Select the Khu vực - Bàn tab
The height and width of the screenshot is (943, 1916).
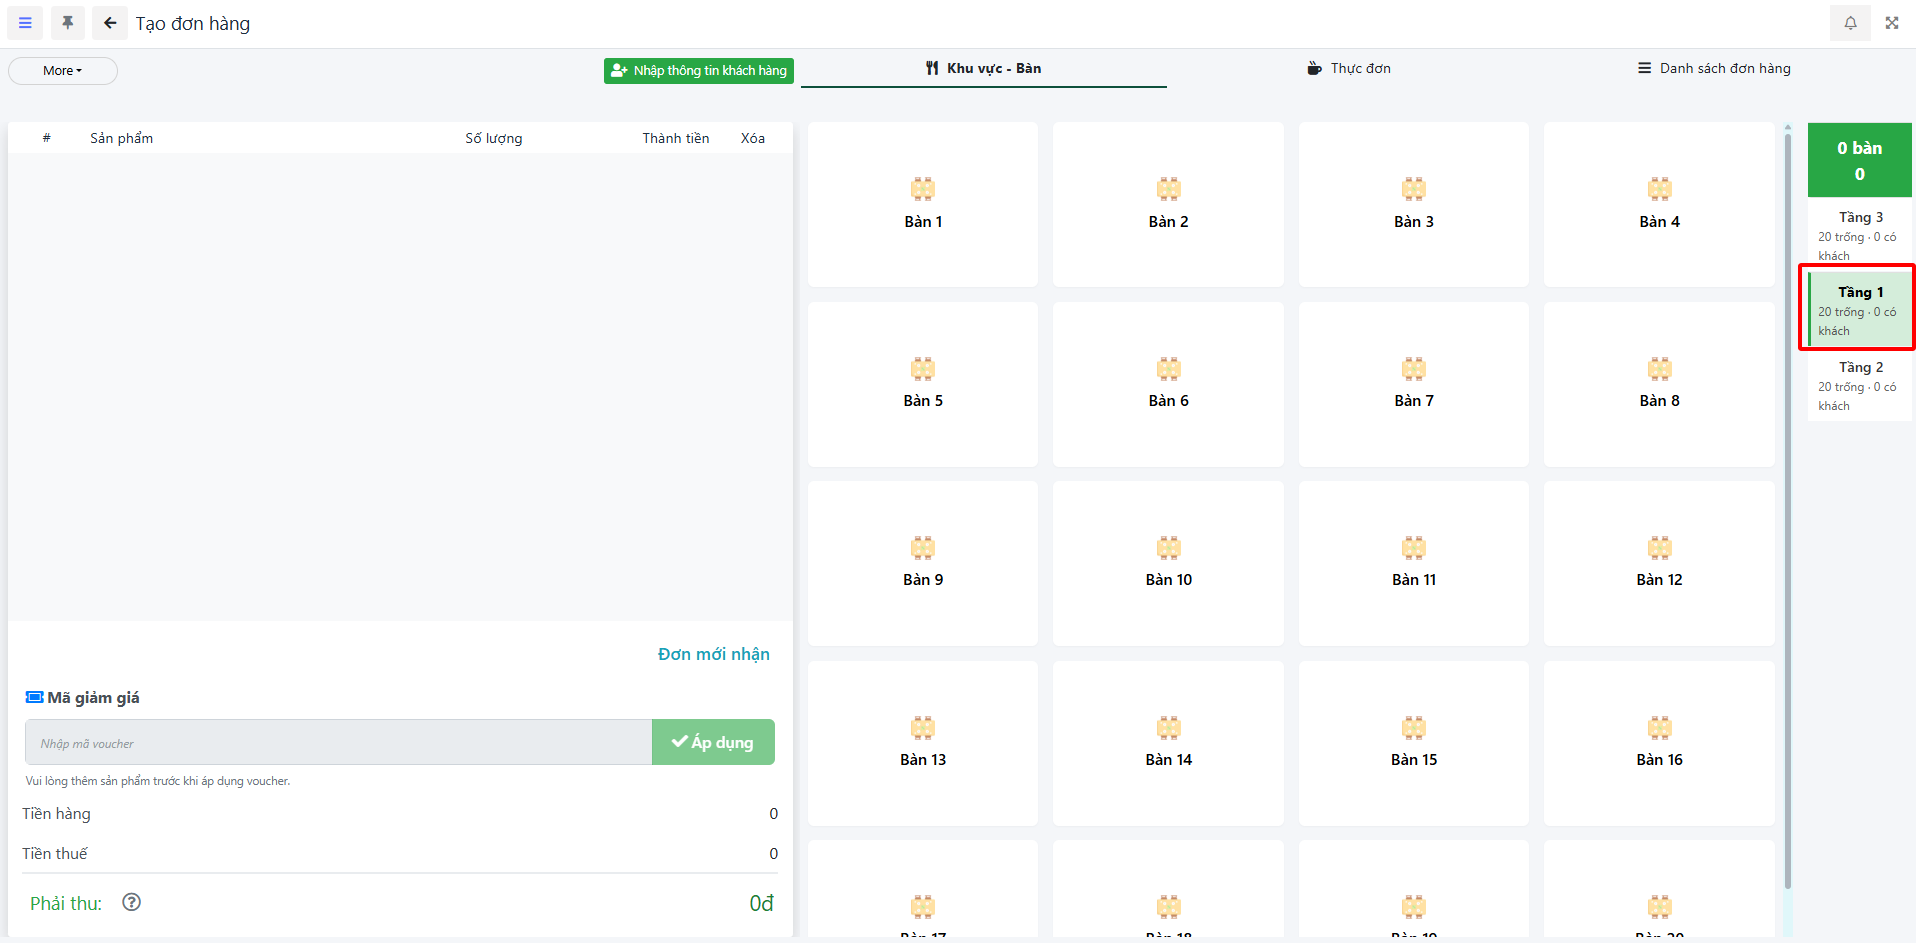(983, 68)
